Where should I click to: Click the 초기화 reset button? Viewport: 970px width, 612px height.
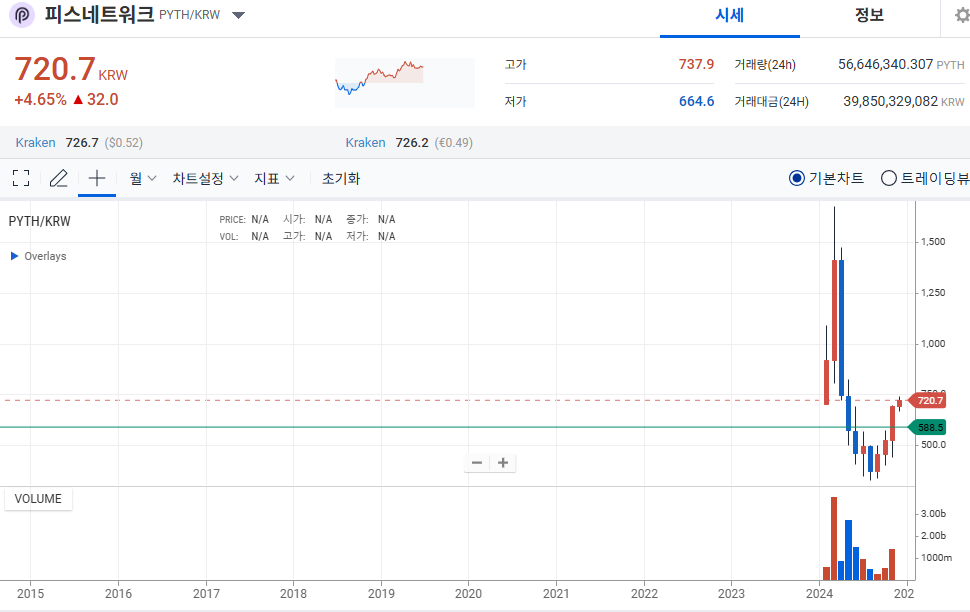point(341,178)
